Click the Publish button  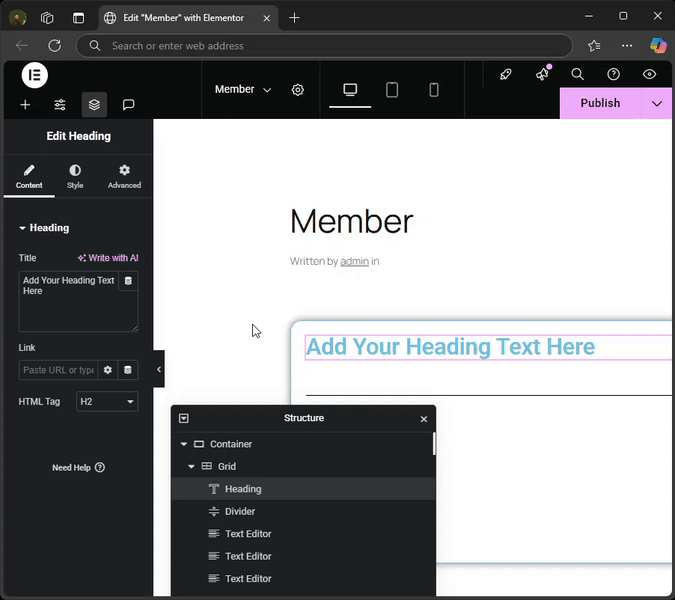tap(600, 103)
